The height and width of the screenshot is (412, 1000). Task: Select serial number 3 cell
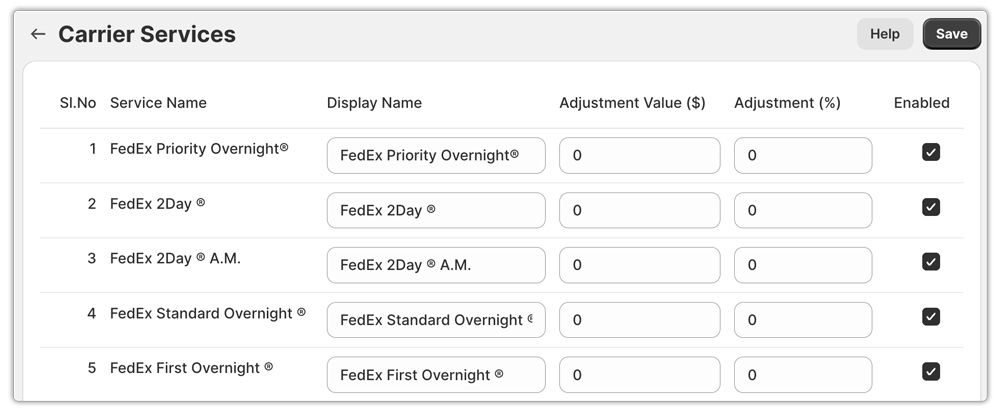(x=92, y=258)
